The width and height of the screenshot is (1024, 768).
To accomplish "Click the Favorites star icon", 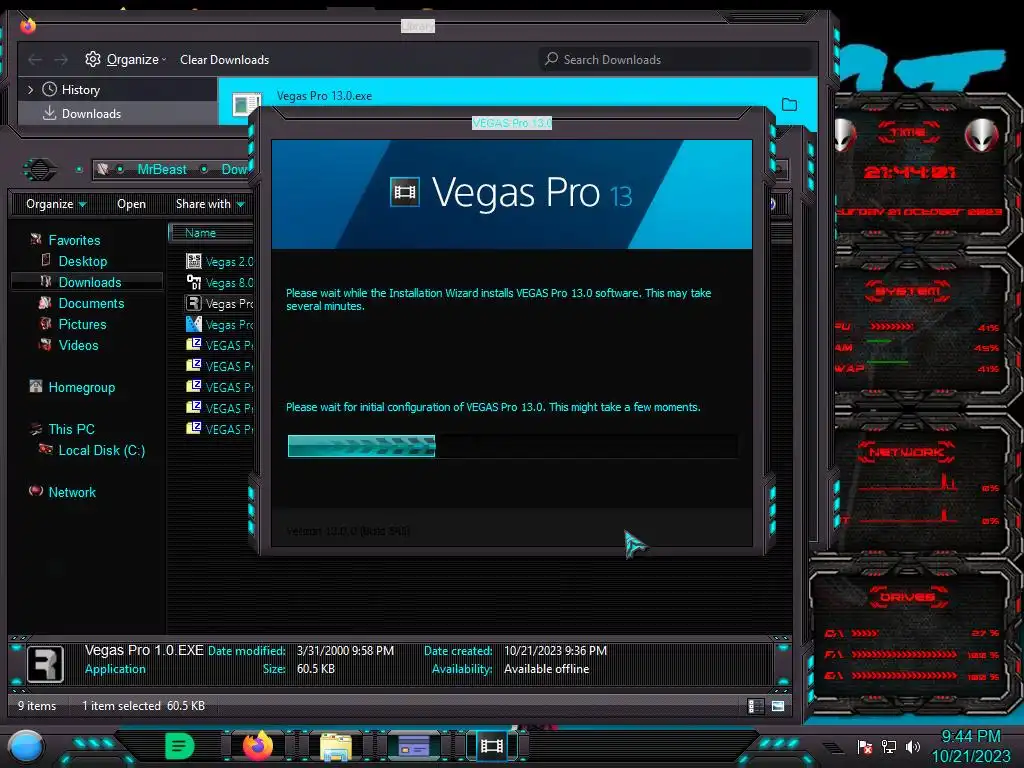I will pyautogui.click(x=36, y=240).
